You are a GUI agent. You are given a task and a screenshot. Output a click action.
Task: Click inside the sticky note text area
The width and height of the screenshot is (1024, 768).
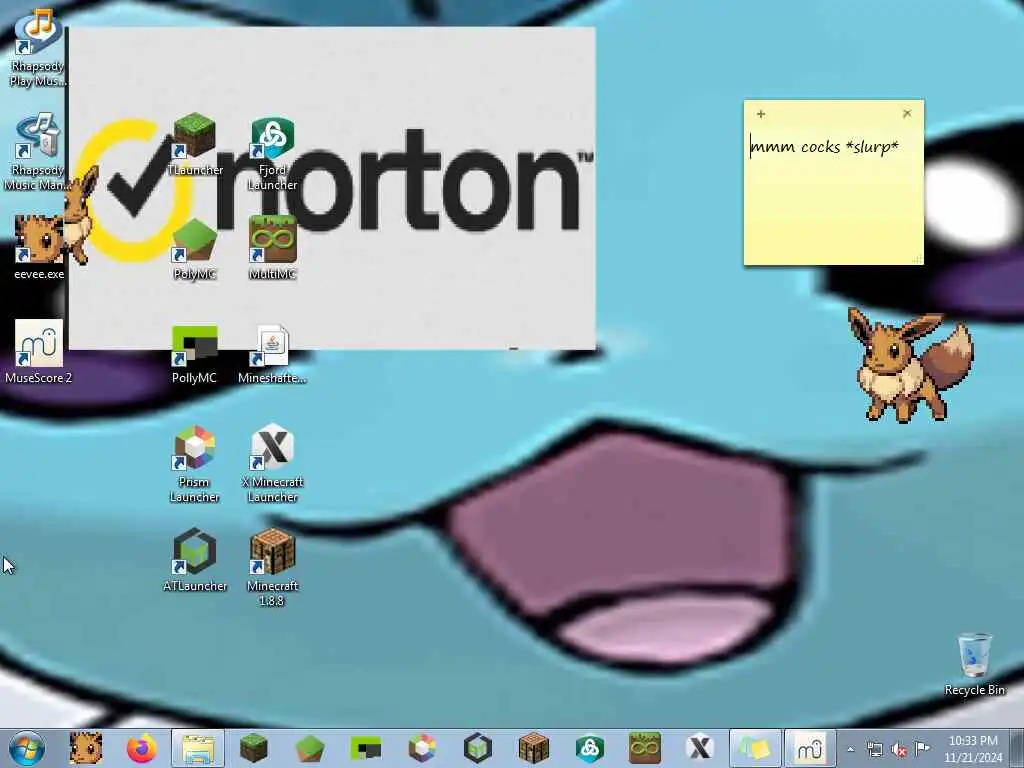[x=834, y=194]
